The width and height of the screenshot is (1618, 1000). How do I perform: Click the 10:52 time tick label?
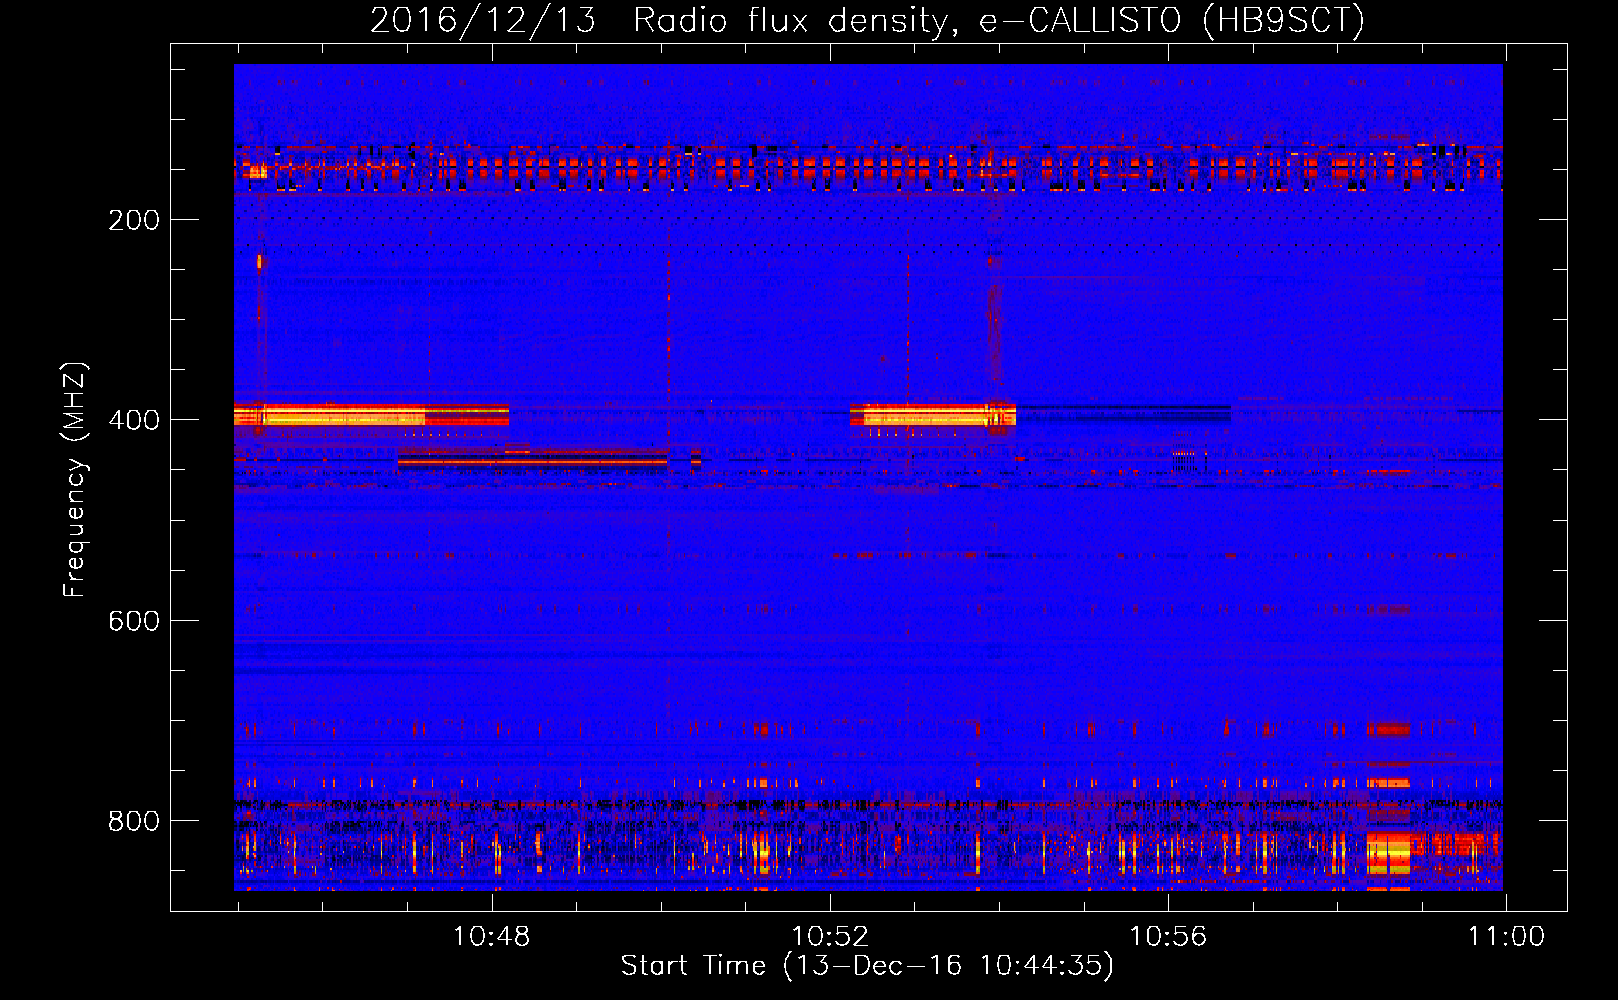pos(830,937)
